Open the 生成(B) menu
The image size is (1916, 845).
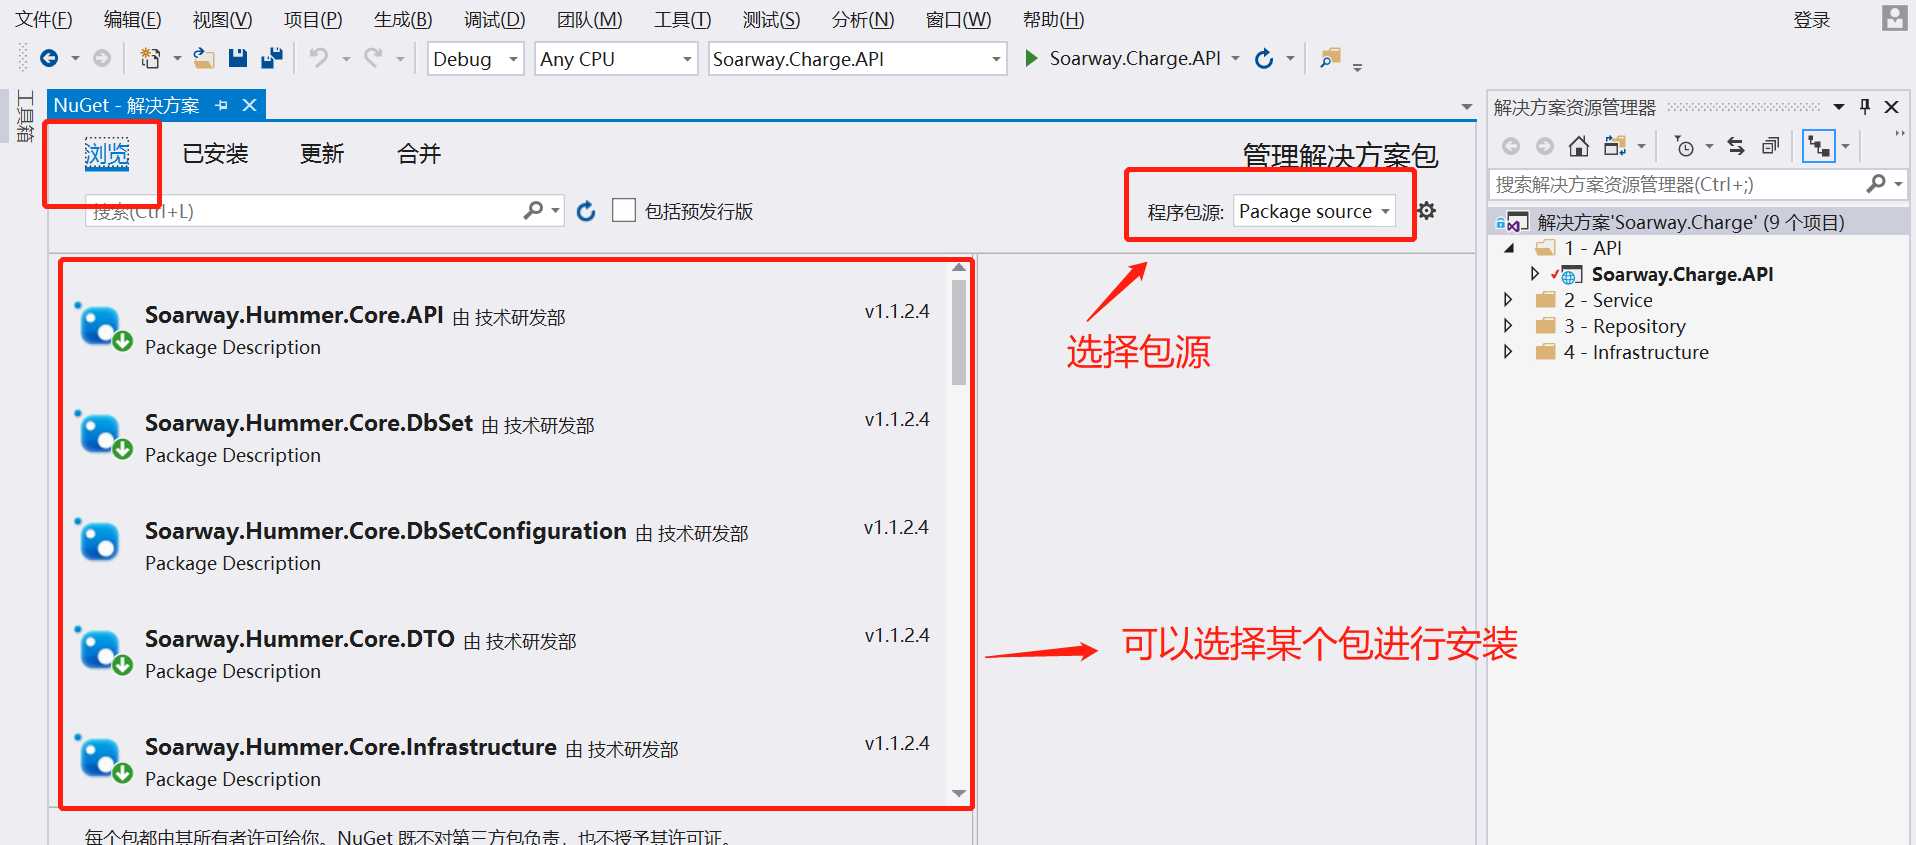403,19
